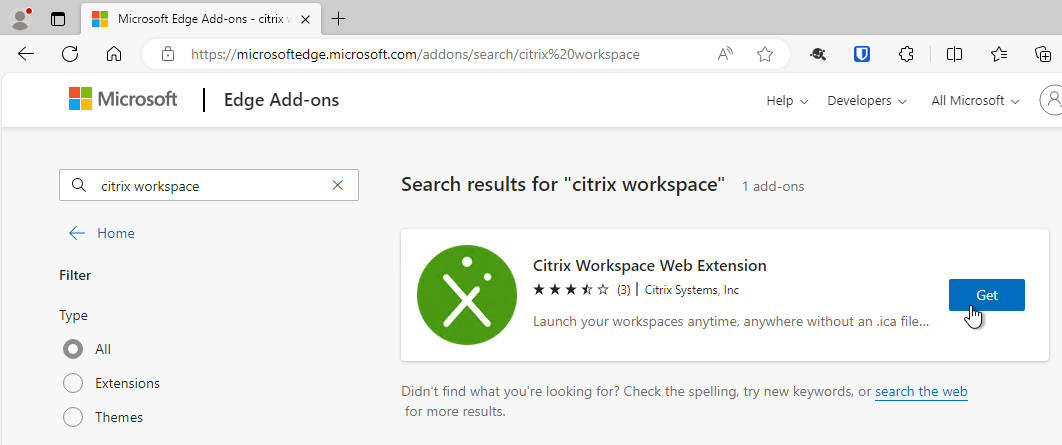The image size is (1062, 445).
Task: Expand the All Microsoft dropdown
Action: click(975, 101)
